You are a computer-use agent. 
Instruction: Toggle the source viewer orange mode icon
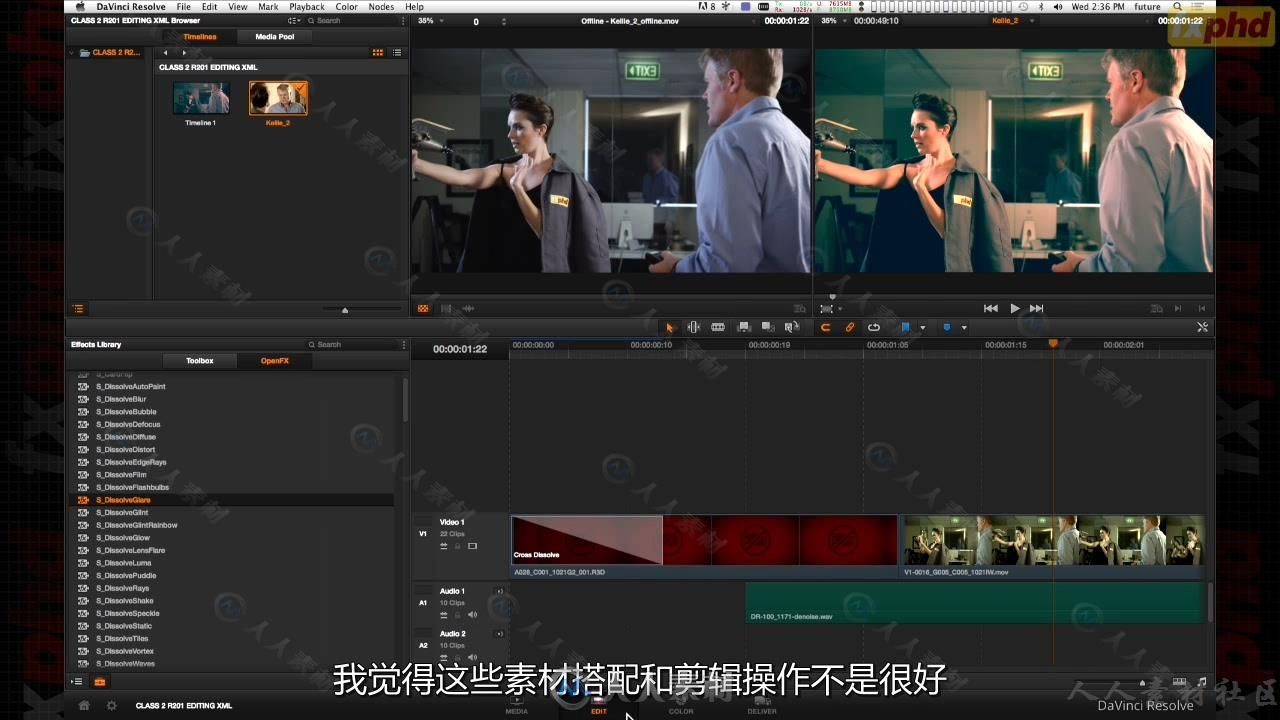coord(423,309)
